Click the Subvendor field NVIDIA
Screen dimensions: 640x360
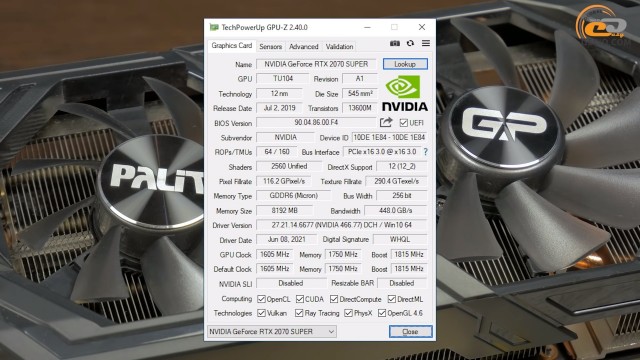click(x=285, y=137)
